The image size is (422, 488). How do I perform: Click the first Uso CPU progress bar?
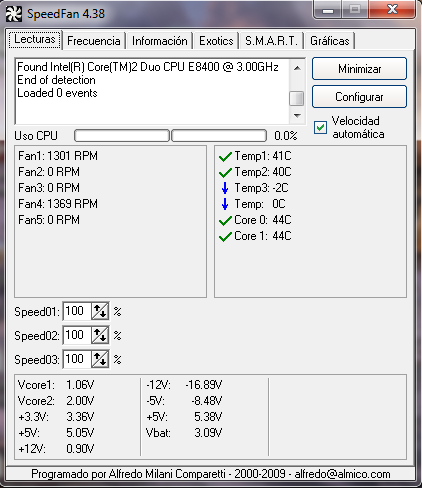click(x=122, y=136)
